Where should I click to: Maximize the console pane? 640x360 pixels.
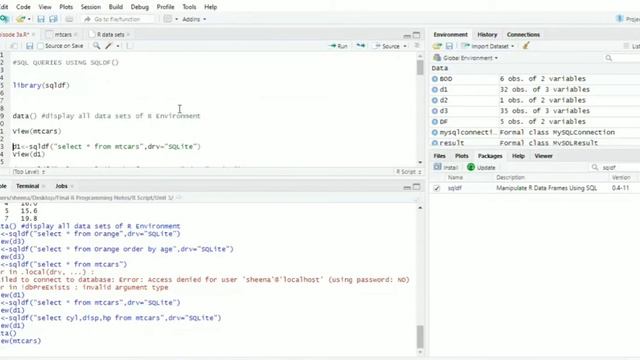(416, 187)
